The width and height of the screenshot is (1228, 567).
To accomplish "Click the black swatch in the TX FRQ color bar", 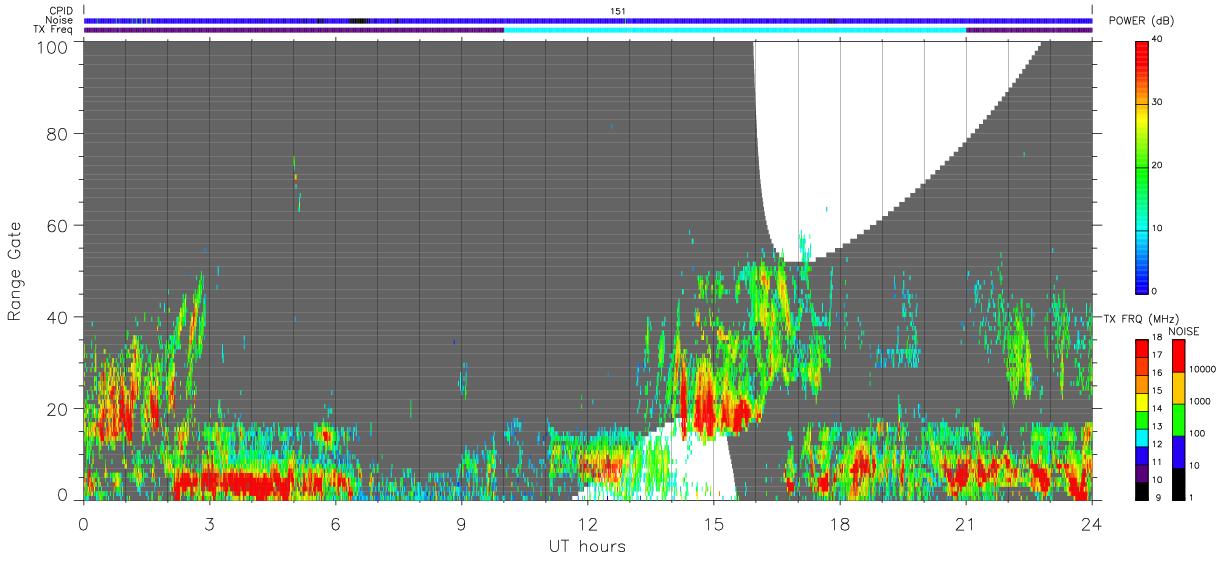I will pos(1143,493).
